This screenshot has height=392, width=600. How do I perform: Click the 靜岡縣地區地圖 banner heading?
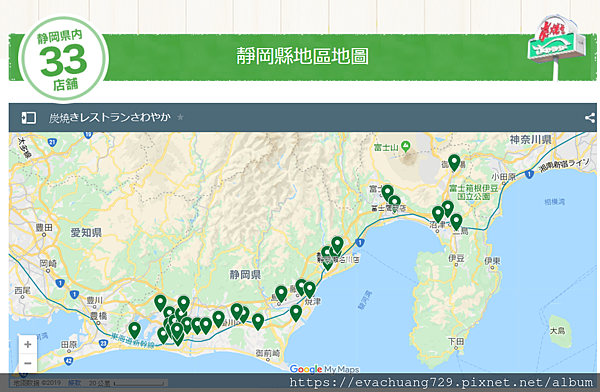(302, 56)
